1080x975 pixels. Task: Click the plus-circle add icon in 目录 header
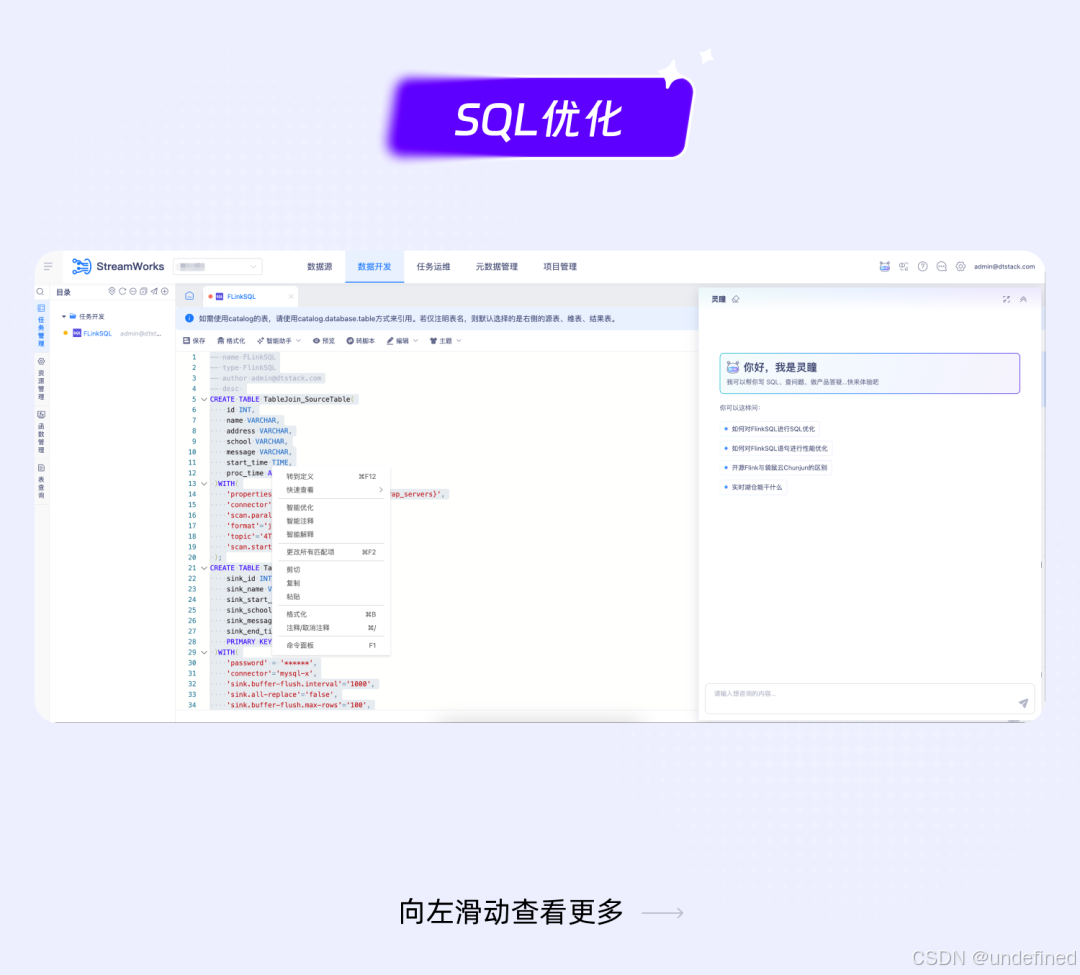pyautogui.click(x=165, y=291)
